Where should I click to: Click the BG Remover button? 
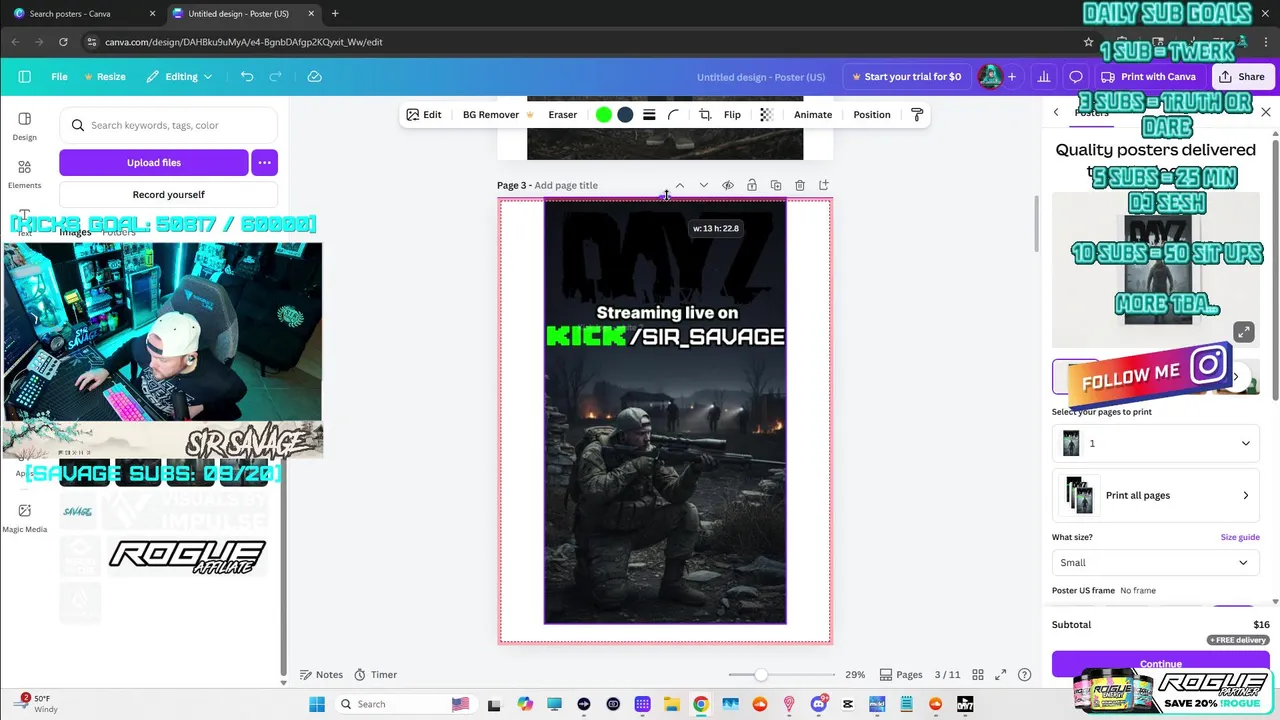click(498, 115)
